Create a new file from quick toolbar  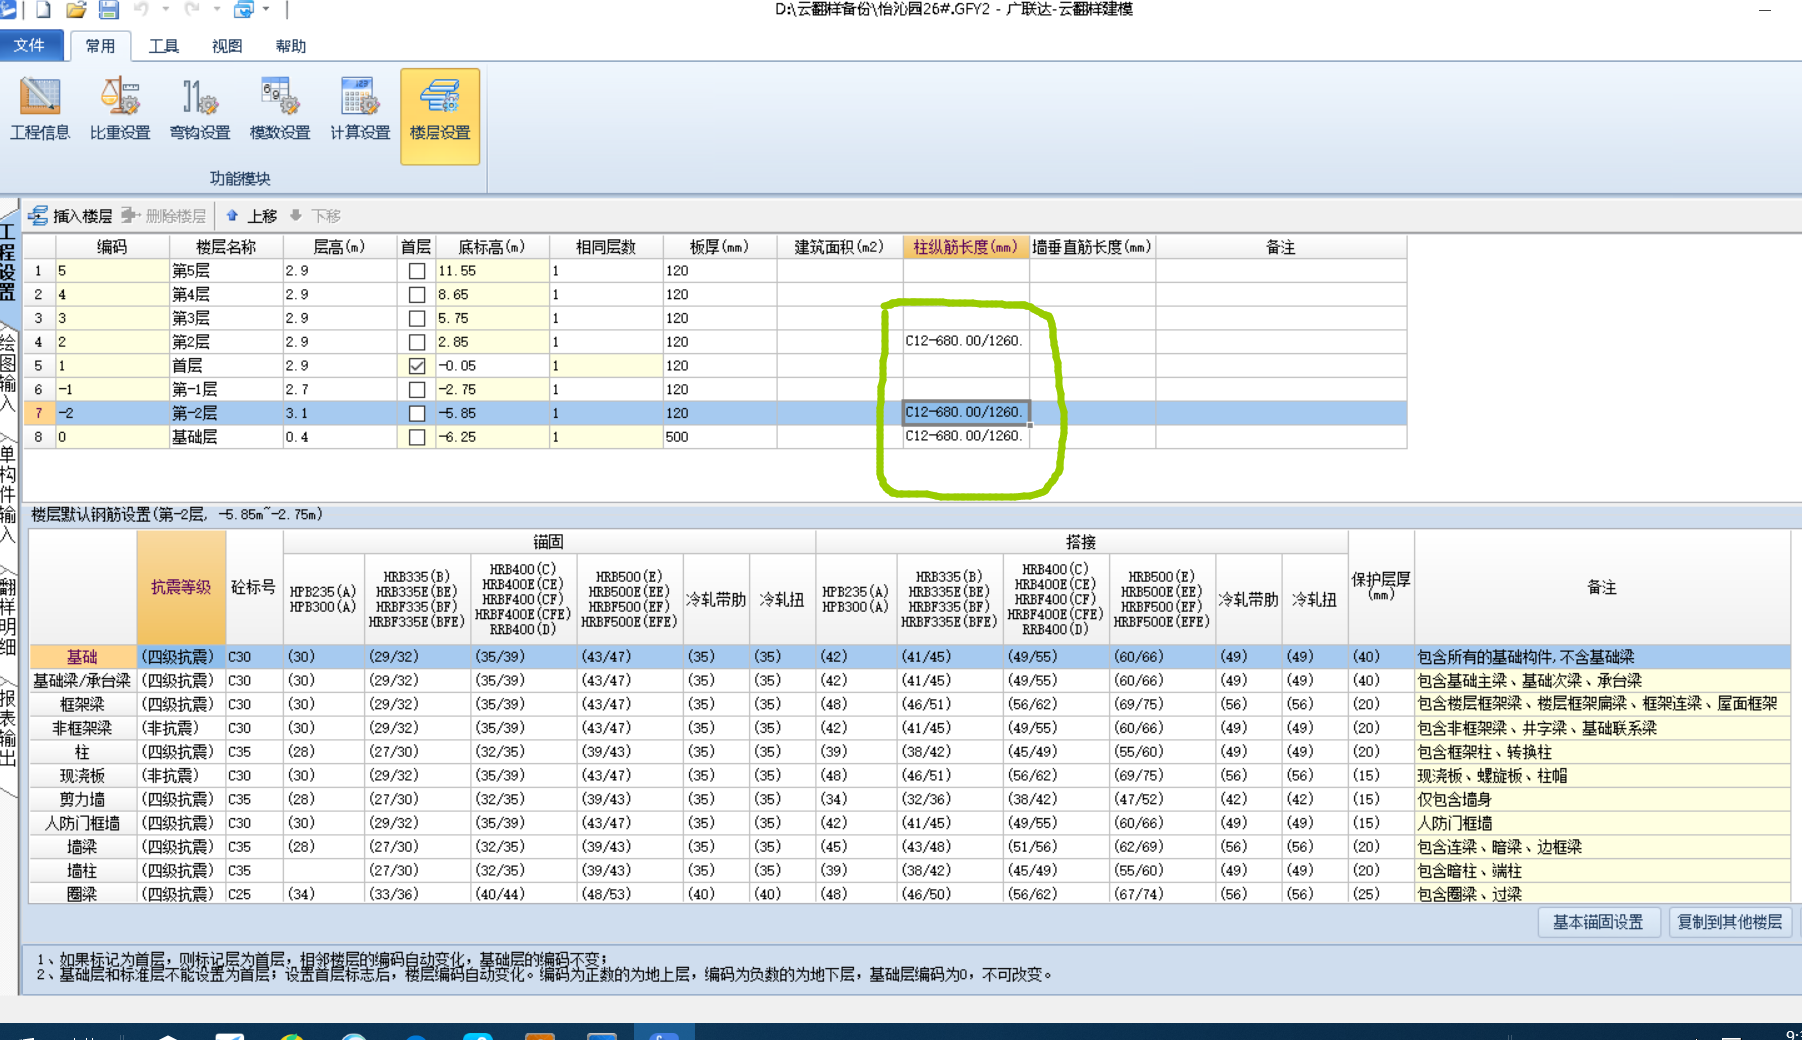point(43,10)
